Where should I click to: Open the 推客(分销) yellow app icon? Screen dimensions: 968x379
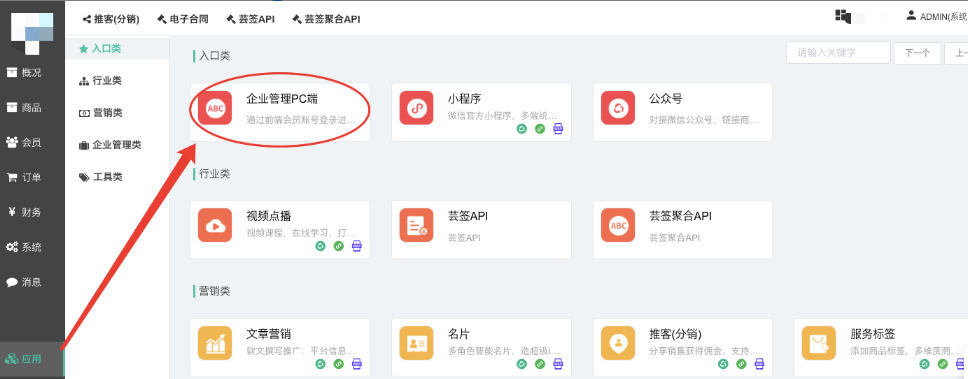coord(617,343)
